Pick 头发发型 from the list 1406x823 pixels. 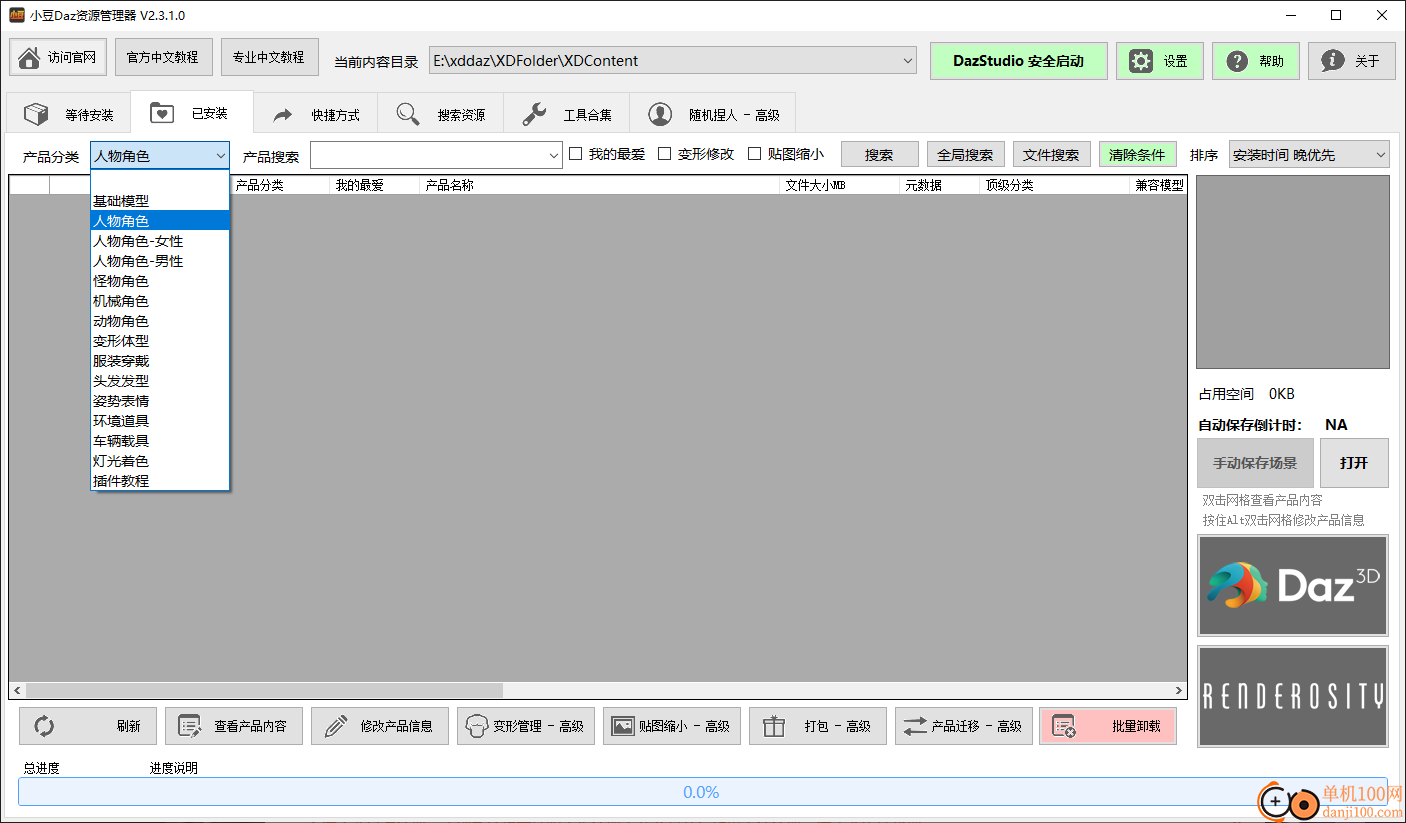tap(160, 381)
